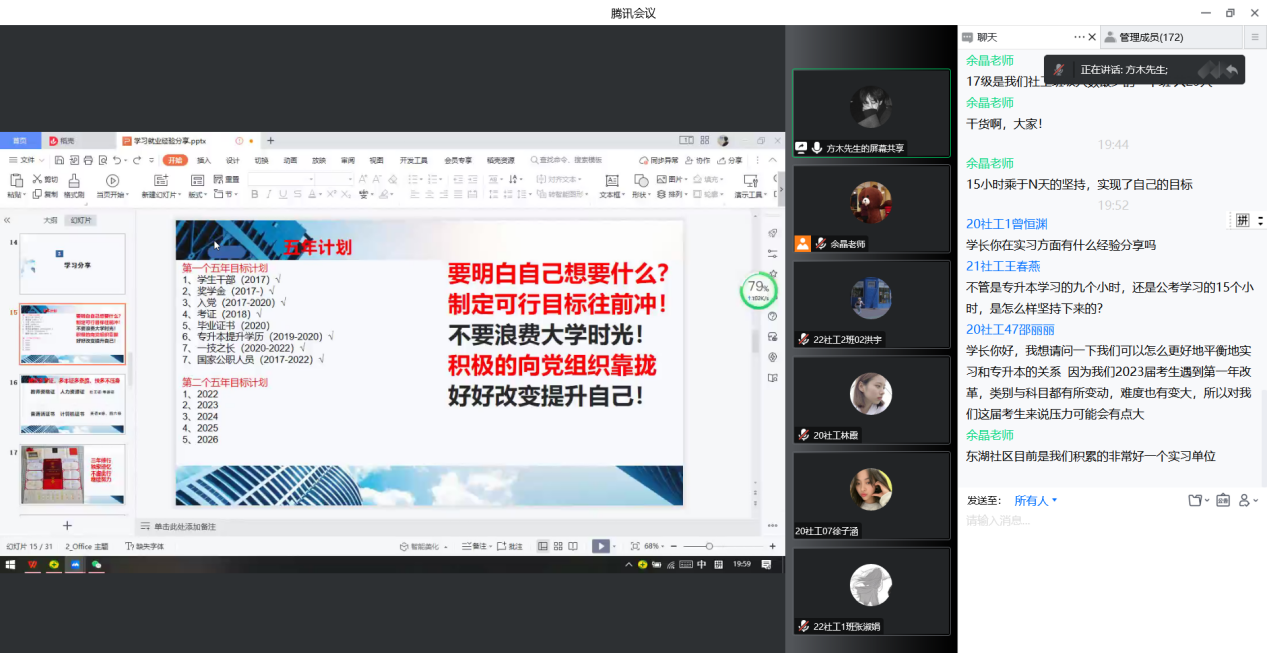Toggle Italic formatting in the ribbon
This screenshot has height=653, width=1267.
[x=269, y=194]
